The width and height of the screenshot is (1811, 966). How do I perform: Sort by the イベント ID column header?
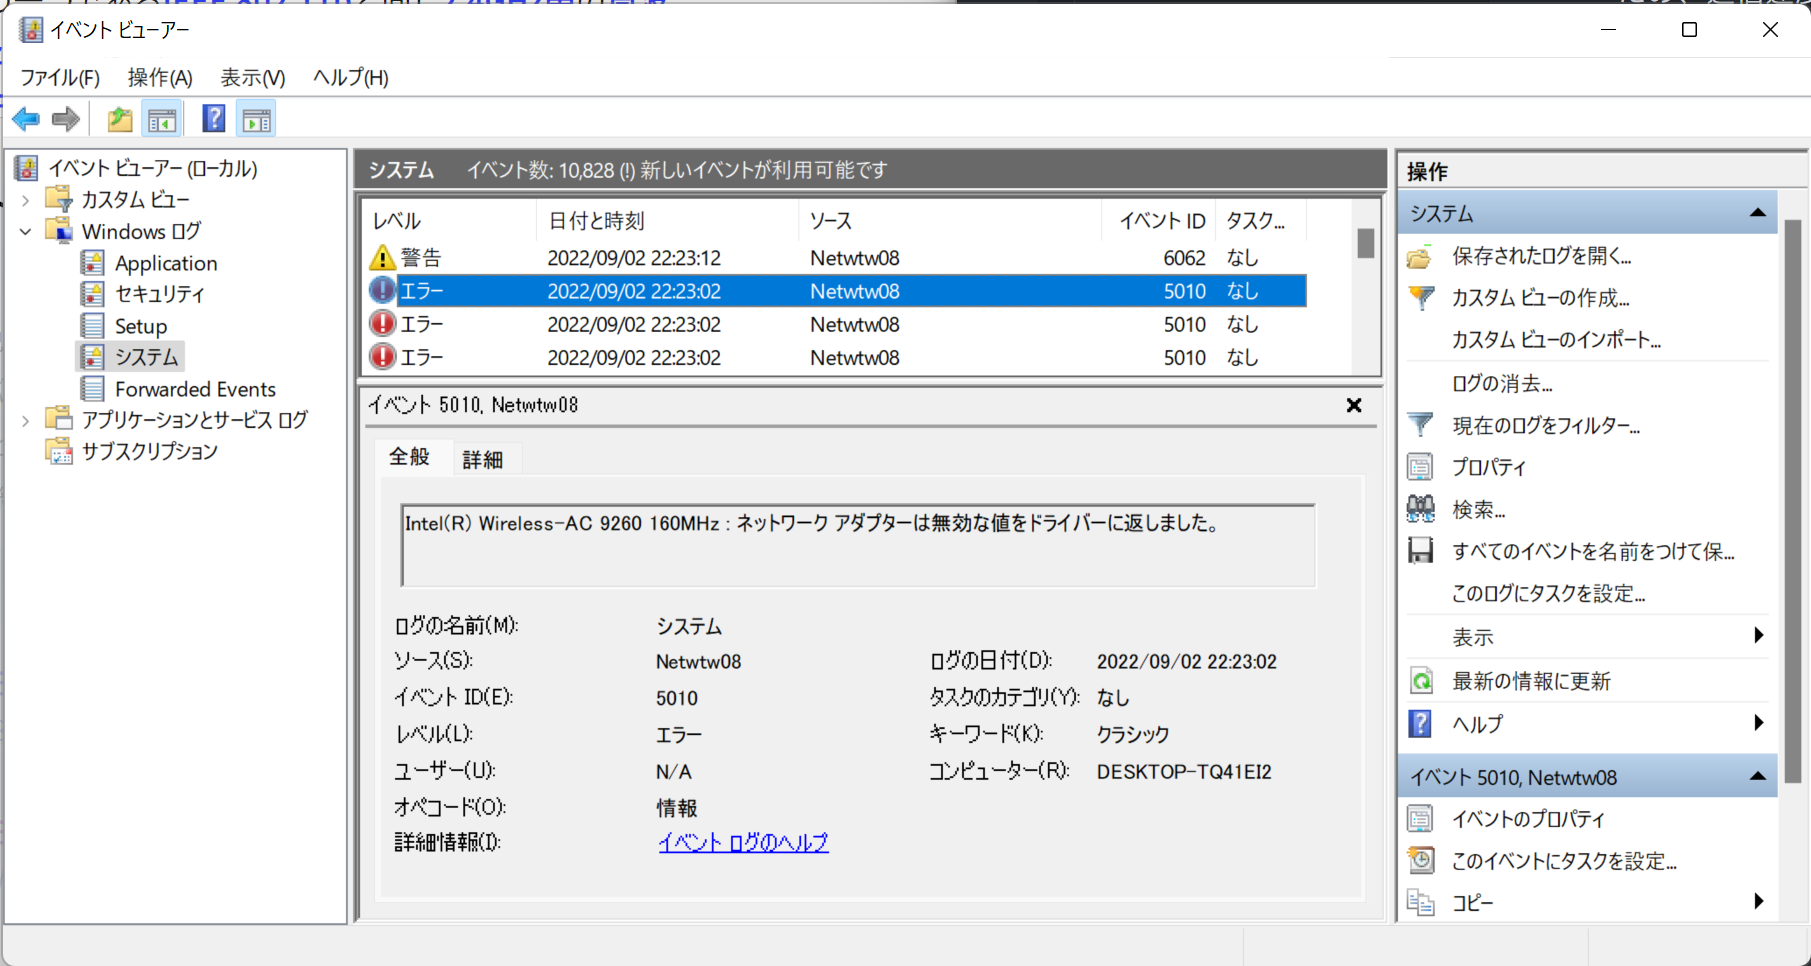point(1159,221)
